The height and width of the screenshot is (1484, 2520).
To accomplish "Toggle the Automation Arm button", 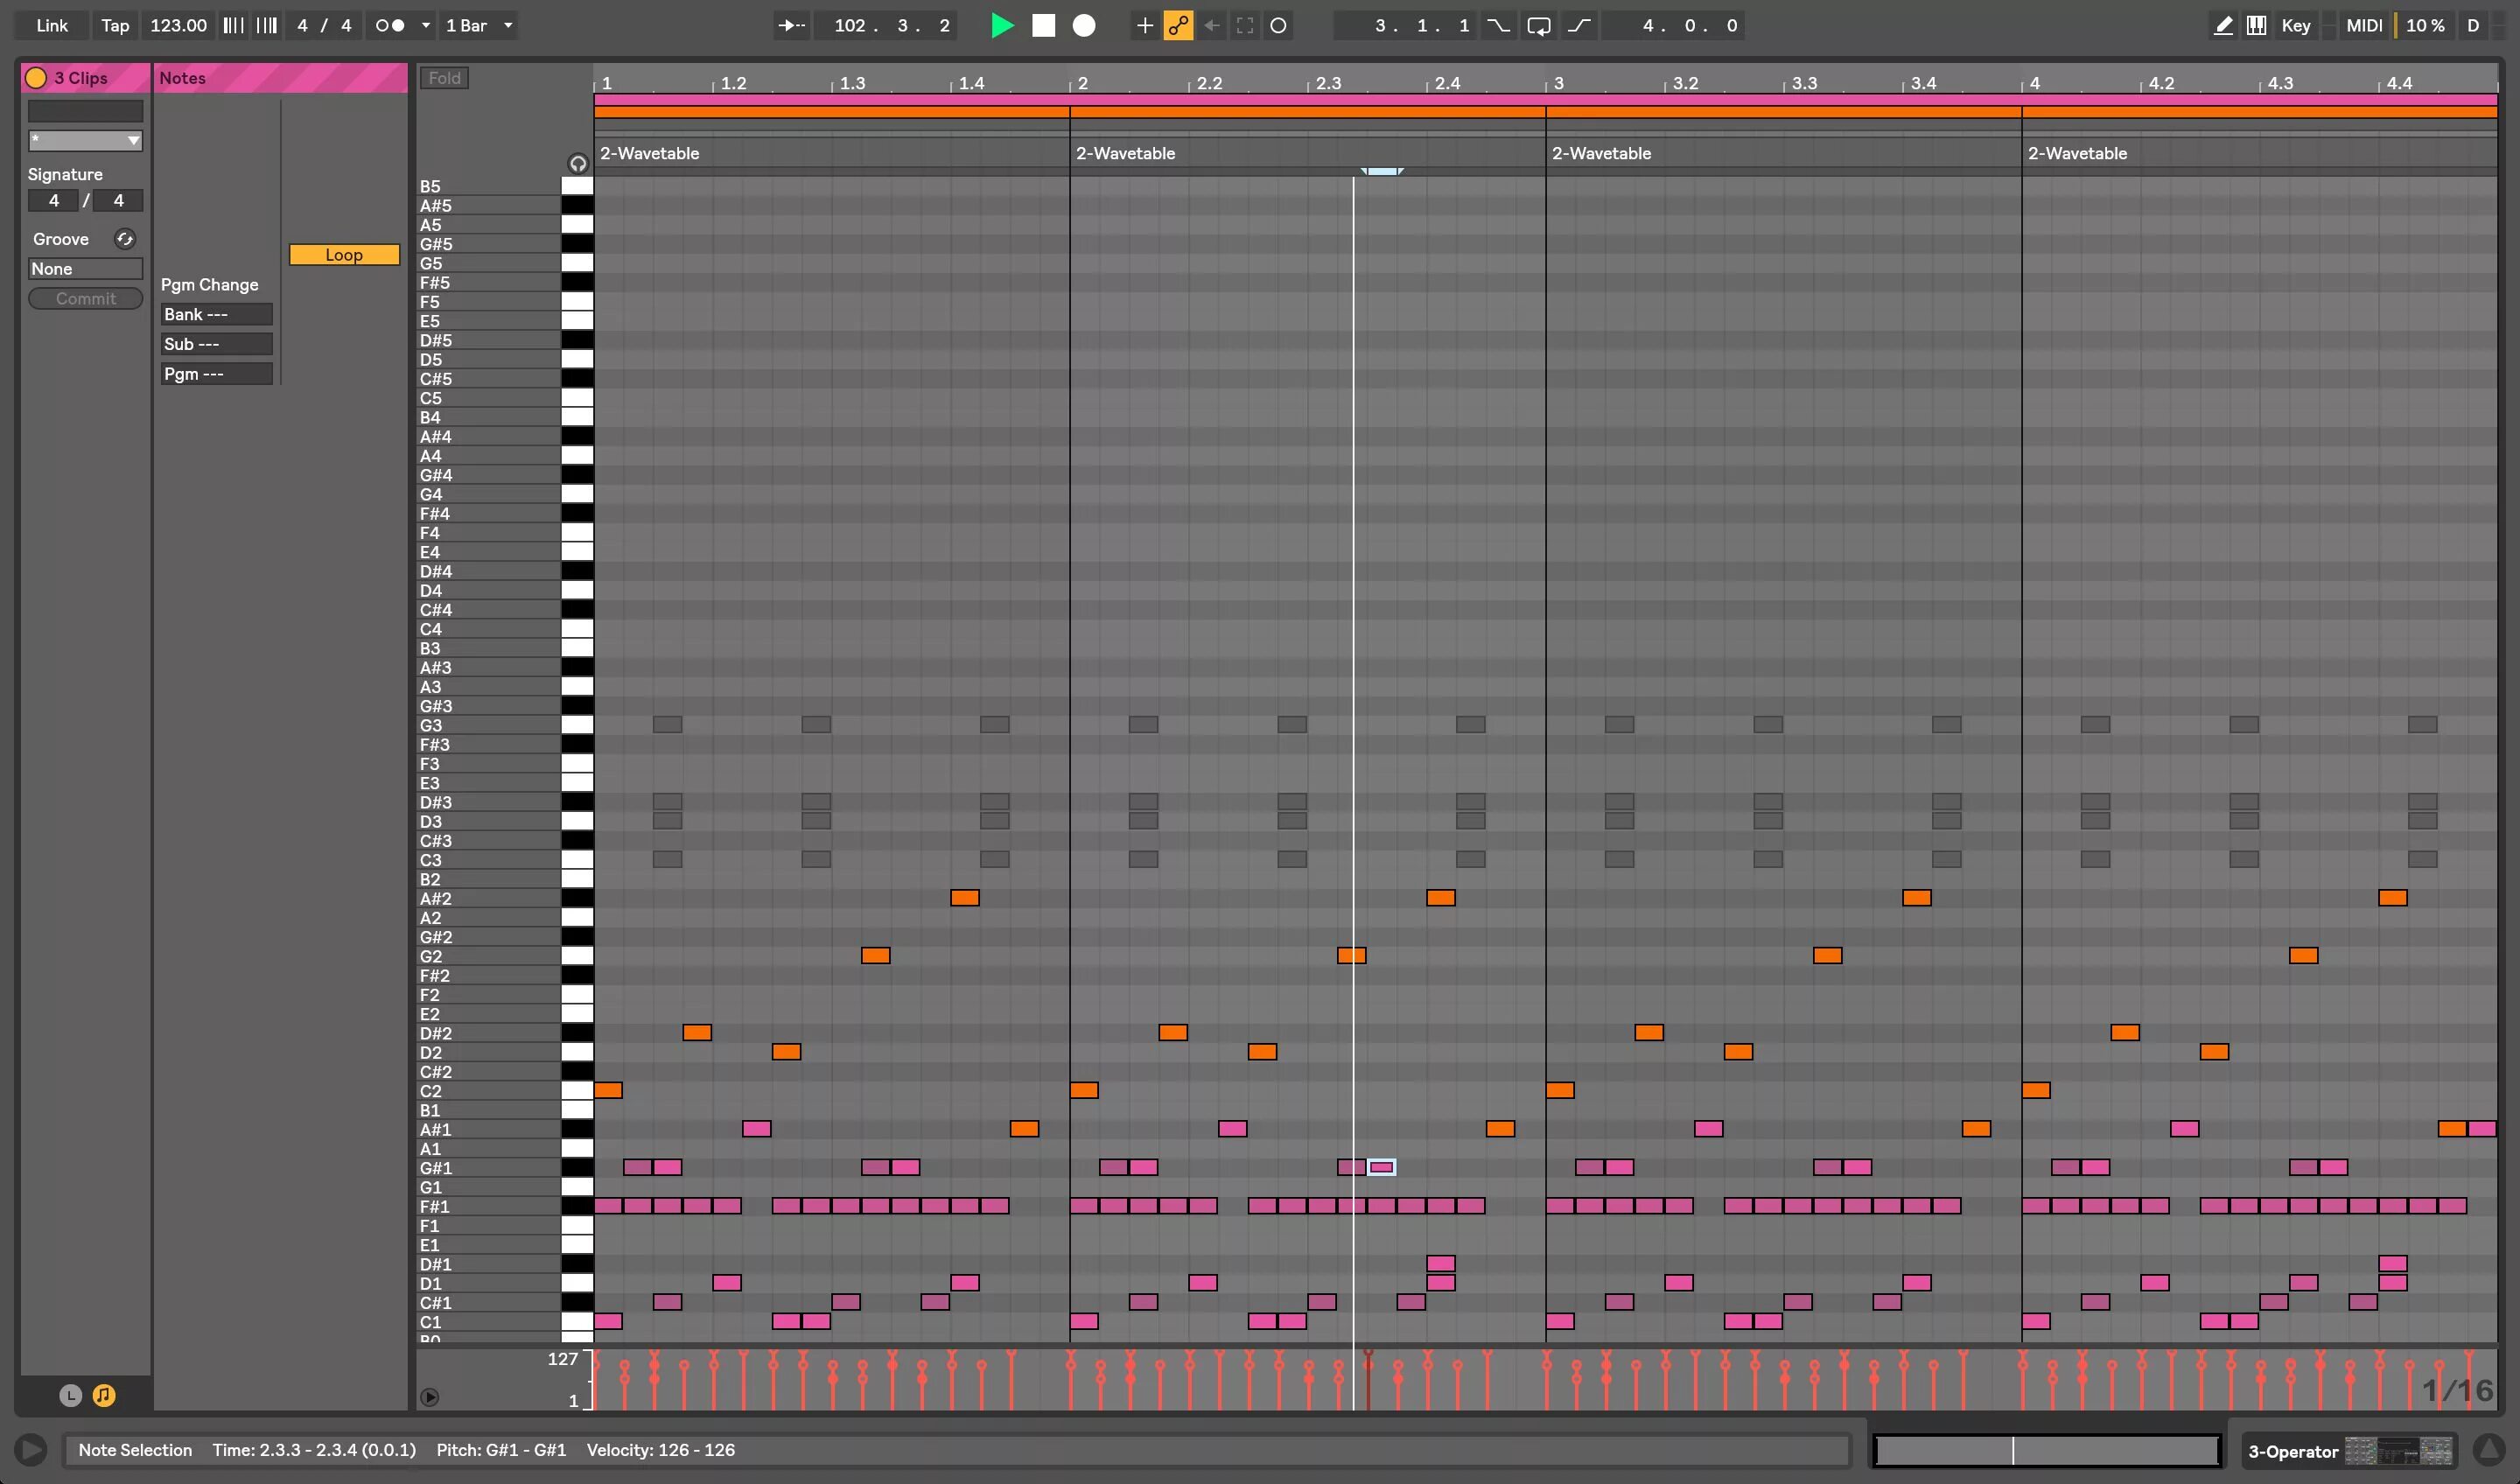I will (1178, 25).
